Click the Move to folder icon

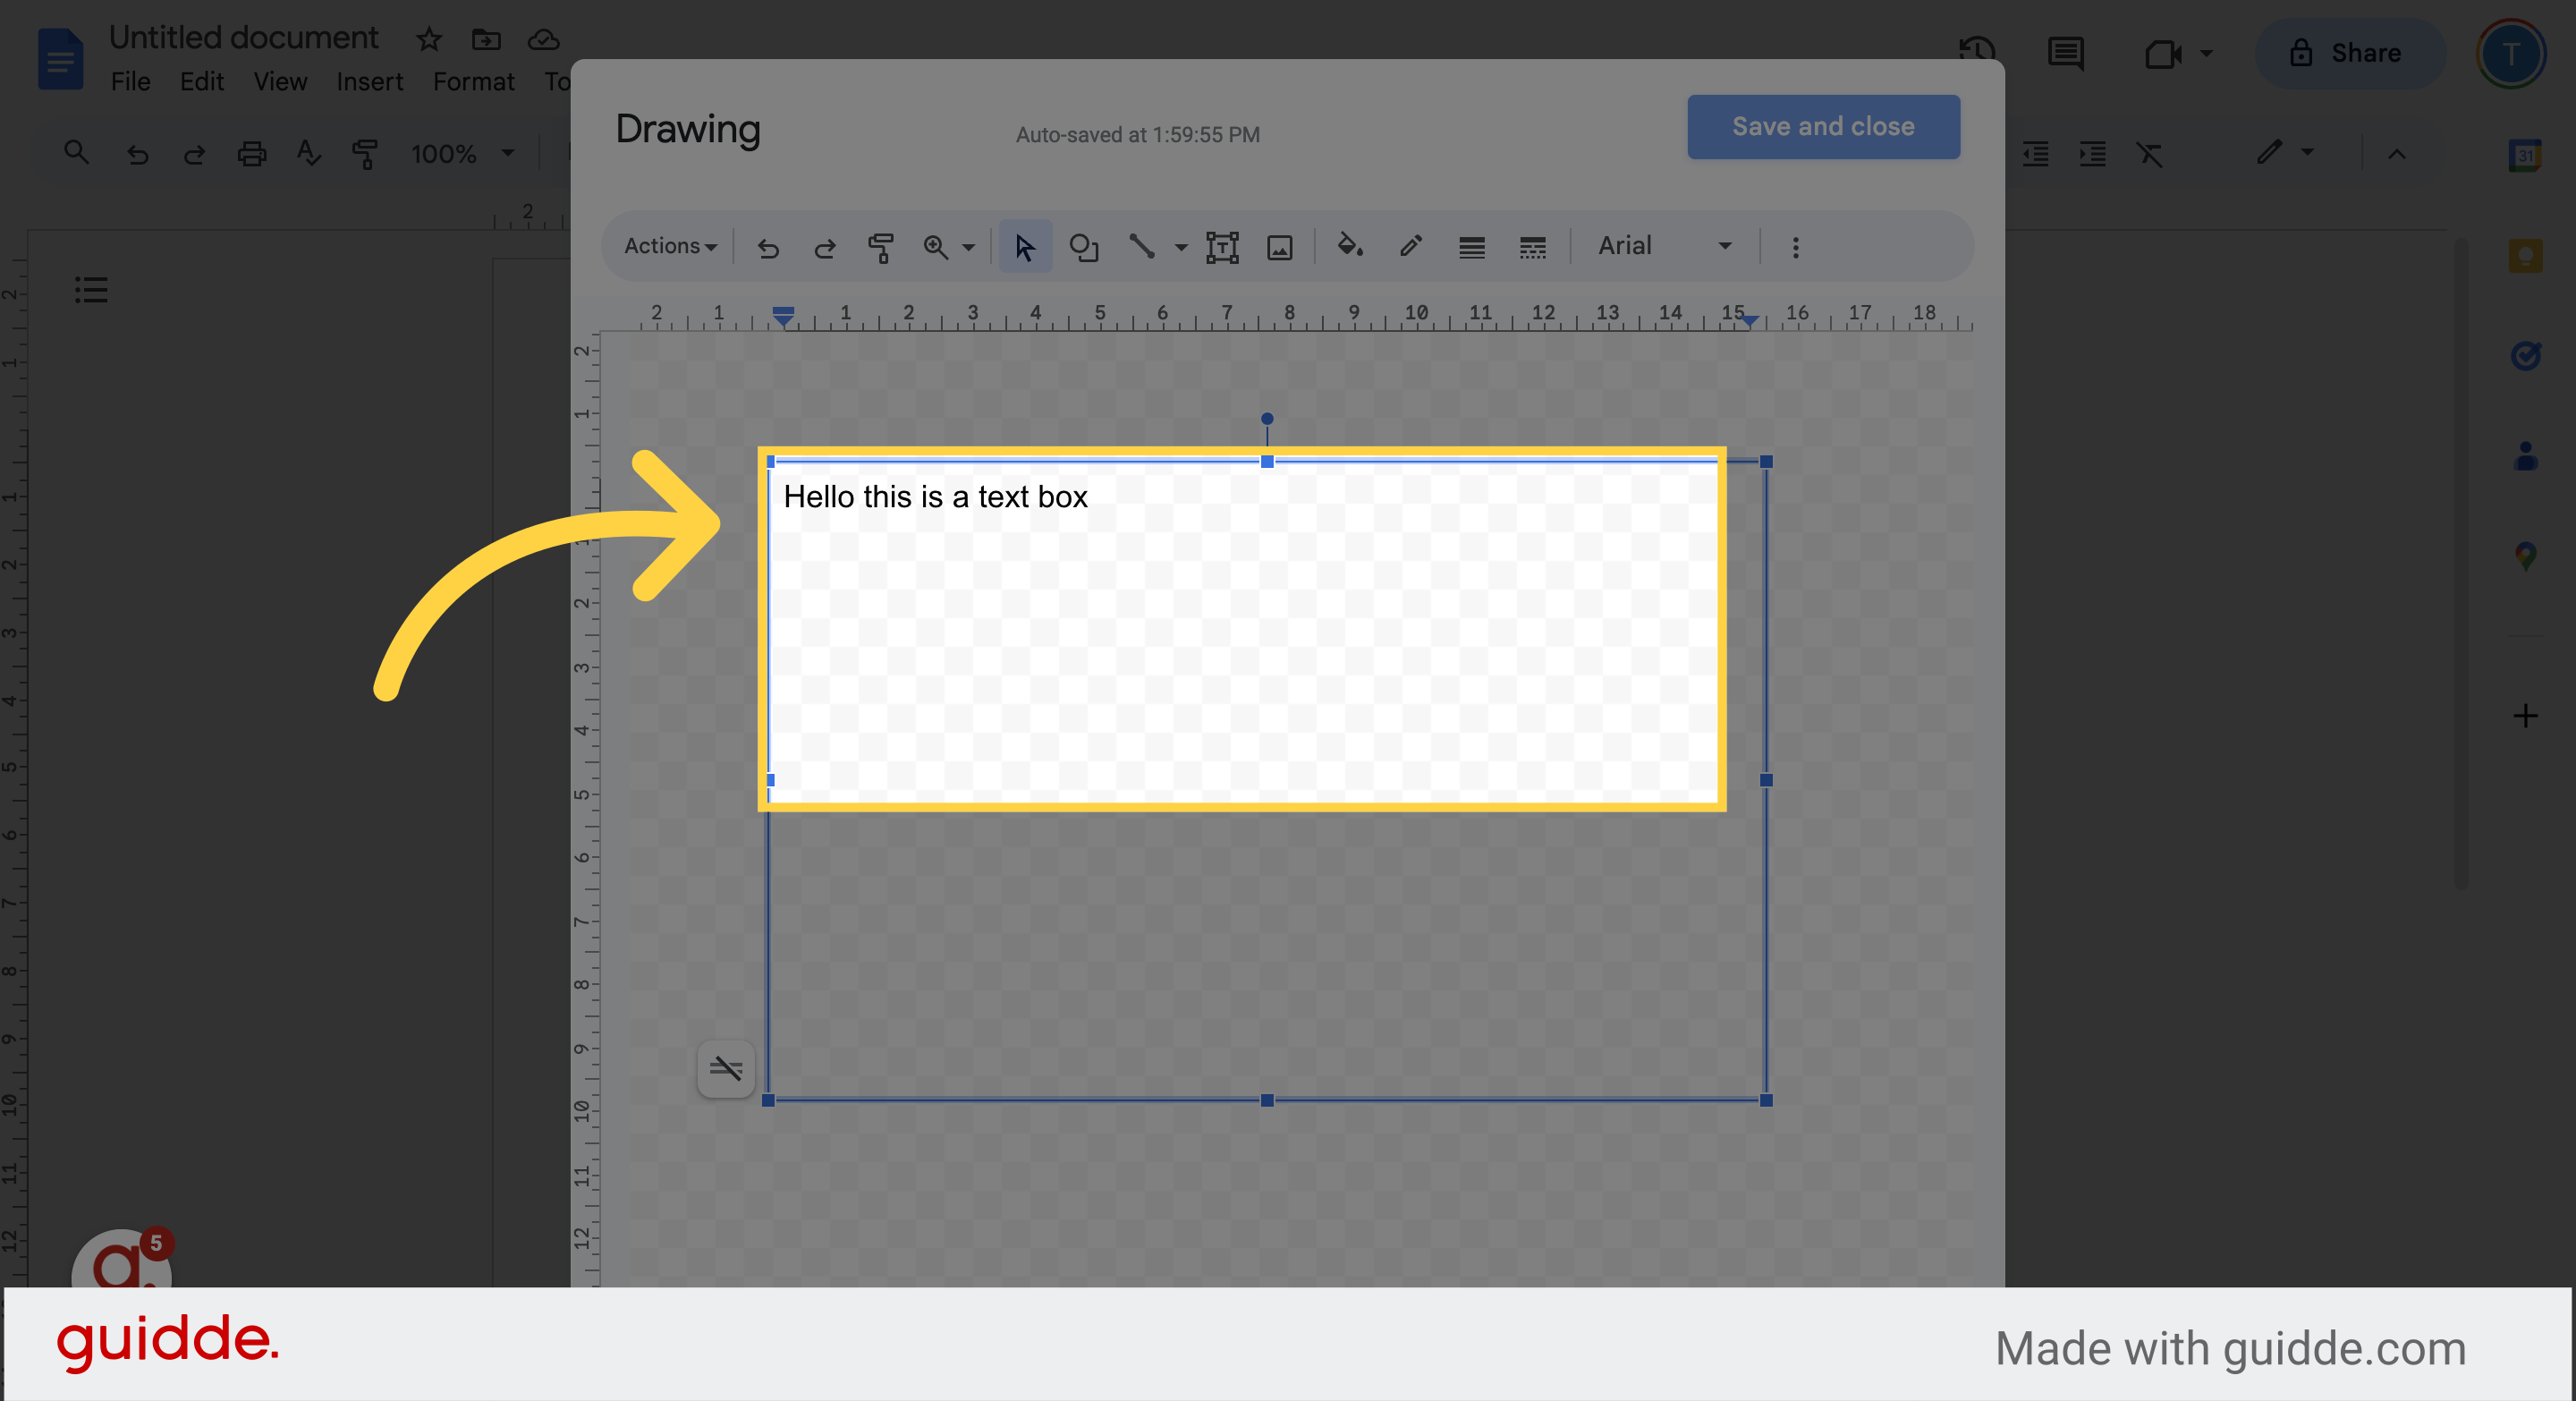click(486, 39)
